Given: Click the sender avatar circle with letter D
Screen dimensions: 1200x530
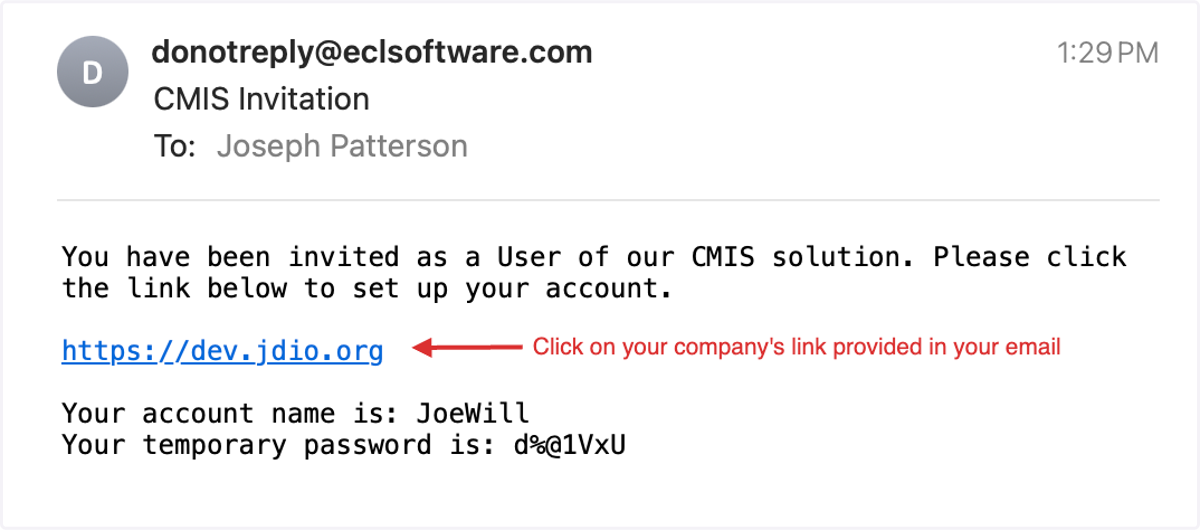Looking at the screenshot, I should (92, 74).
